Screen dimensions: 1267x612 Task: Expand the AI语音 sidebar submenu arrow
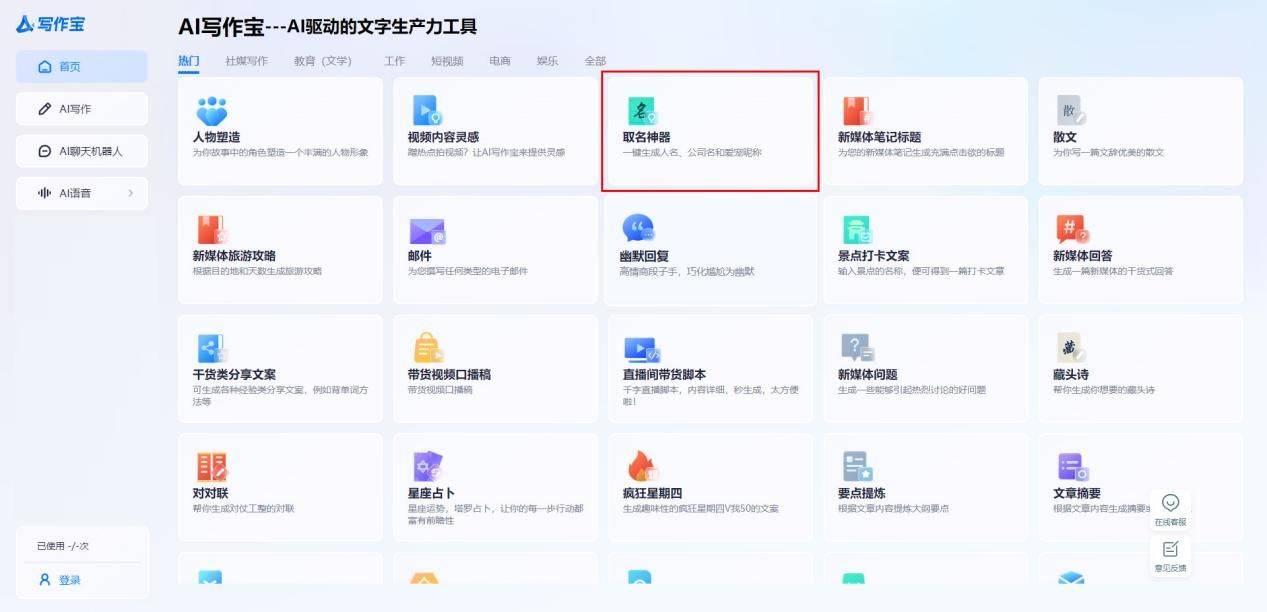click(x=130, y=193)
